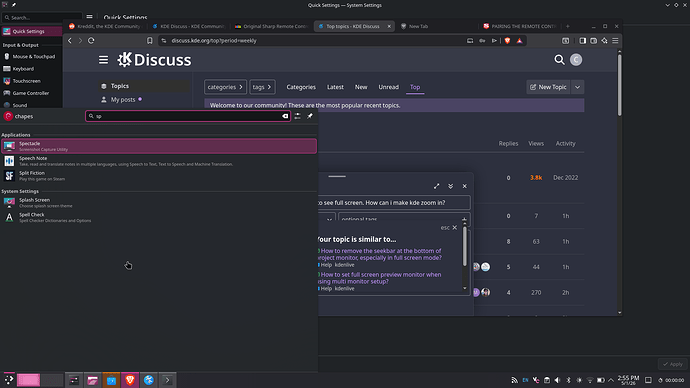Open System Settings from the taskbar

pos(74,380)
